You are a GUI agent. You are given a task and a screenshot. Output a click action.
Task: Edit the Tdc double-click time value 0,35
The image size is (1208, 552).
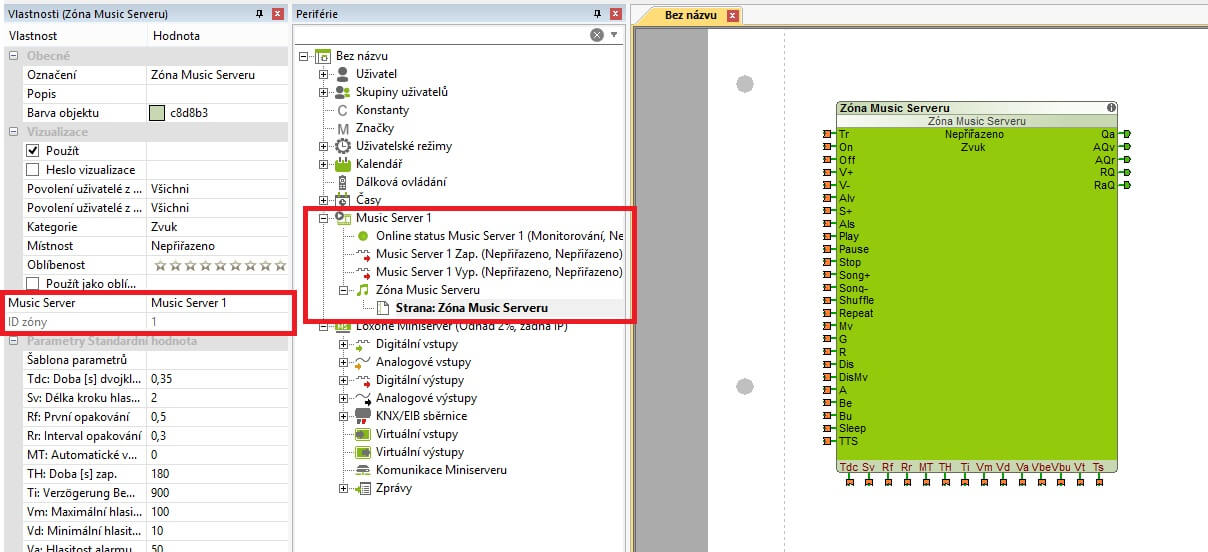pyautogui.click(x=218, y=379)
